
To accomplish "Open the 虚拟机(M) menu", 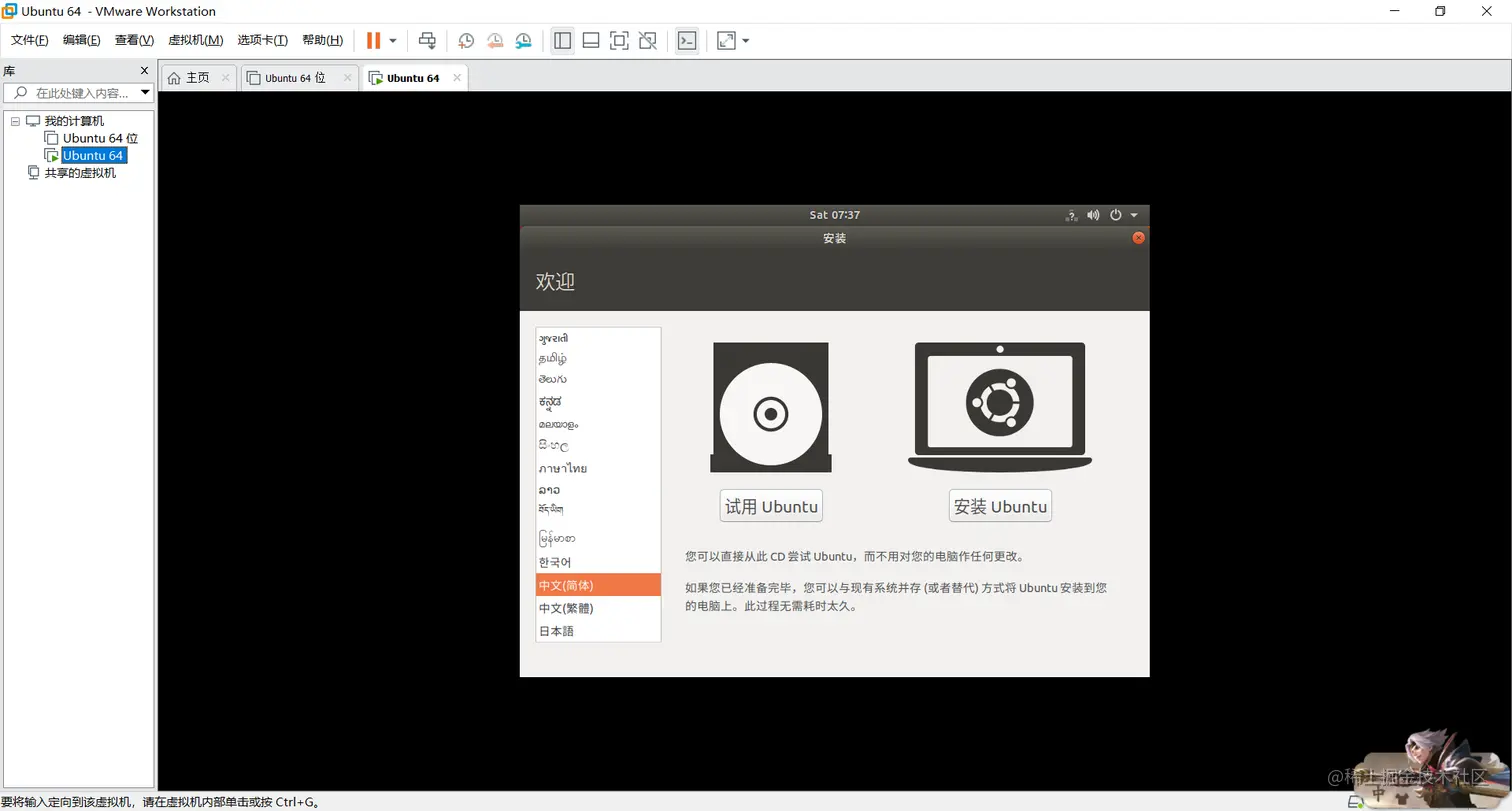I will tap(195, 40).
